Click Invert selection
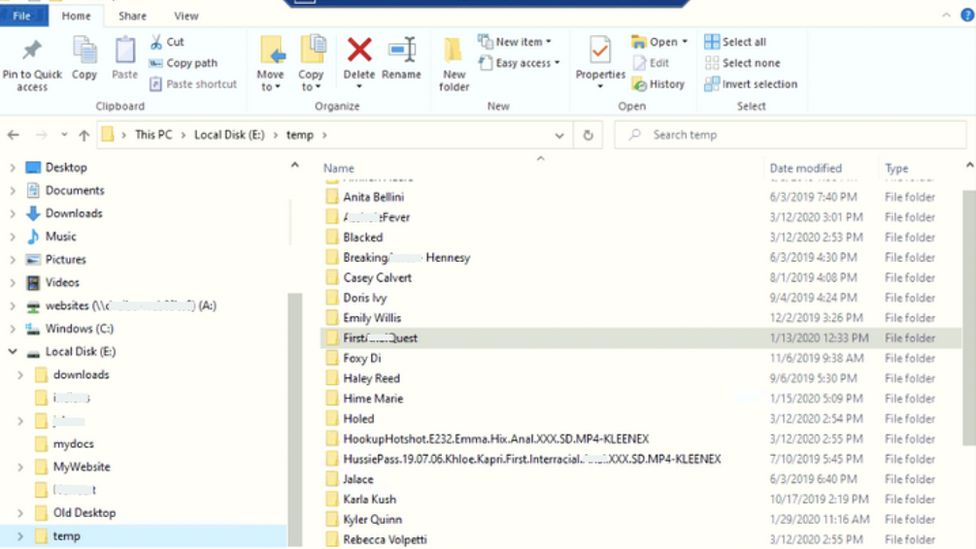The height and width of the screenshot is (549, 976). pos(751,84)
